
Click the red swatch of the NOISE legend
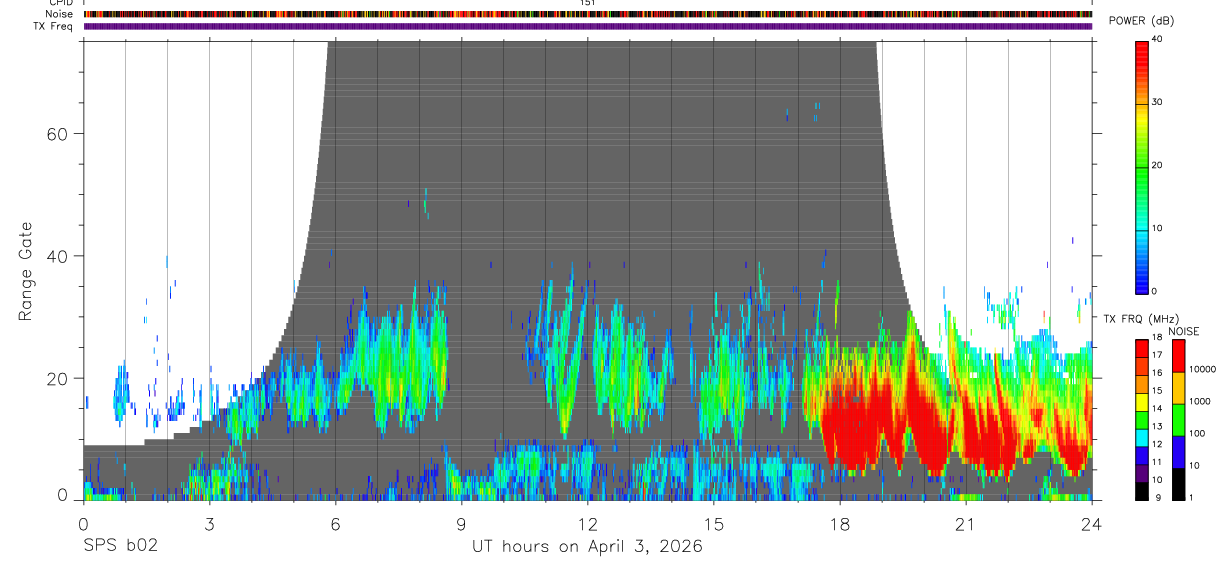pyautogui.click(x=1179, y=355)
